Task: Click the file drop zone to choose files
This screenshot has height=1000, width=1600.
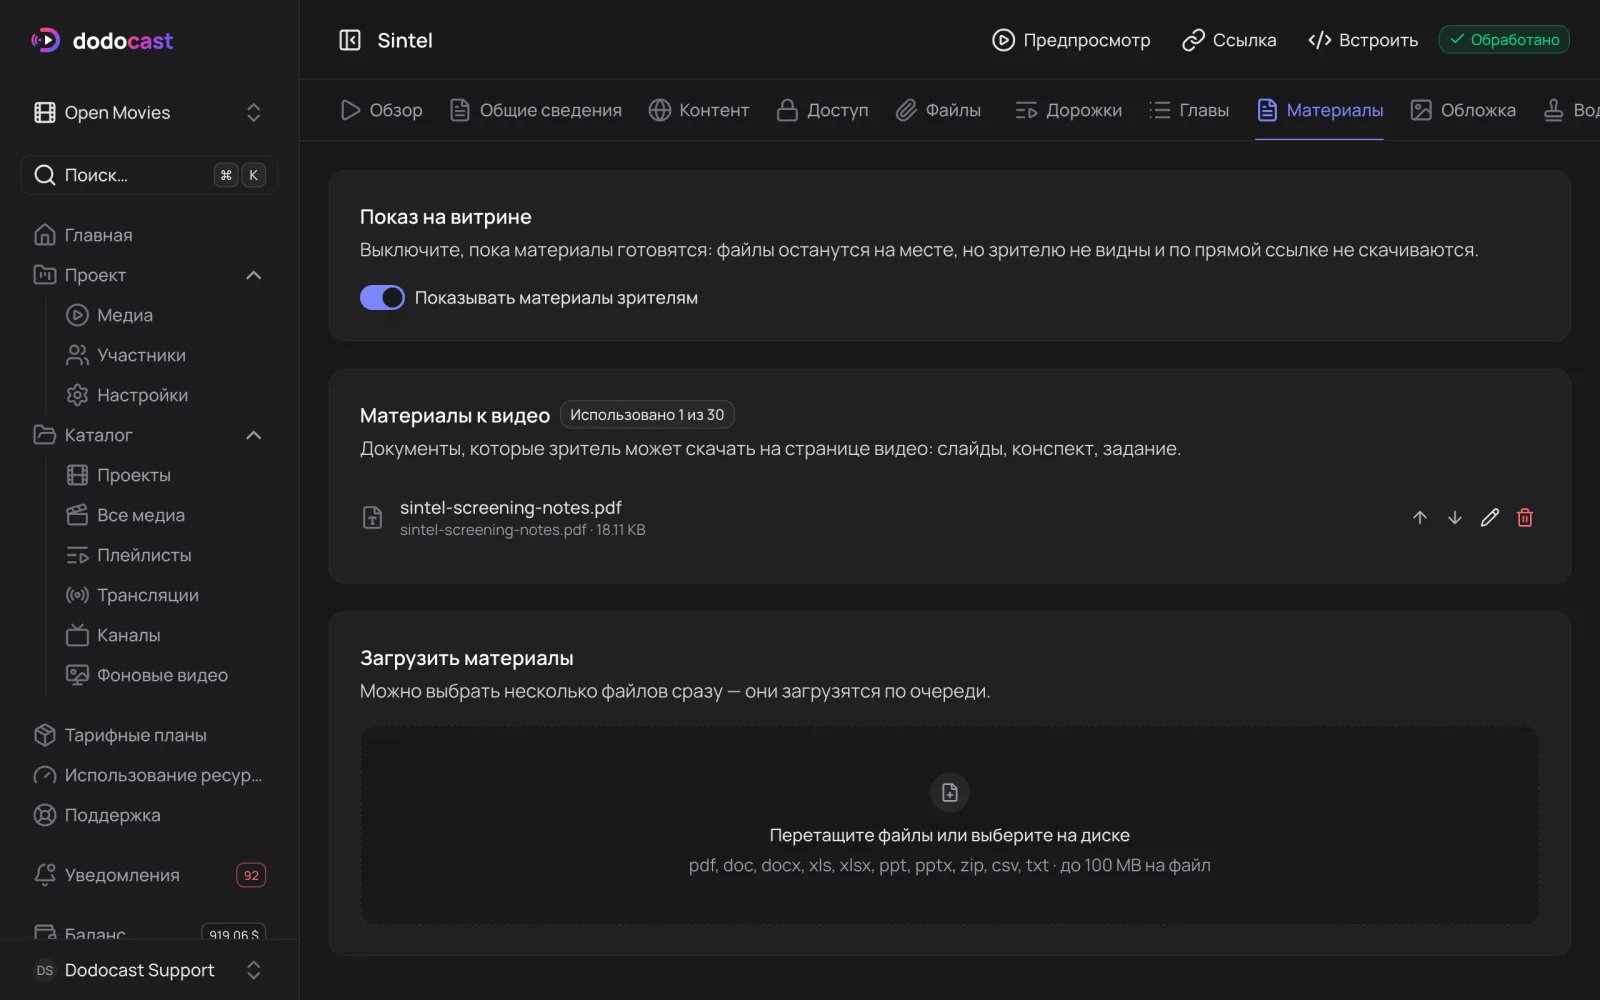Action: coord(950,825)
